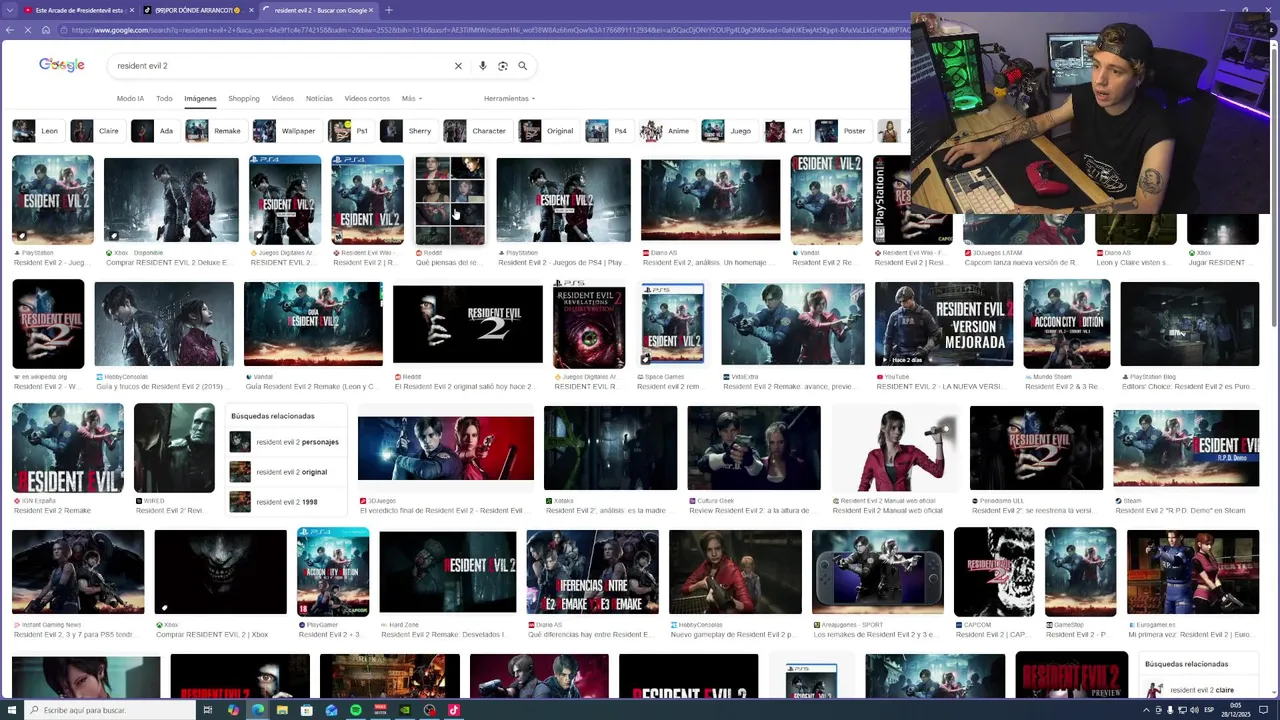This screenshot has height=720, width=1280.
Task: Expand the Herramientas dropdown
Action: [509, 99]
